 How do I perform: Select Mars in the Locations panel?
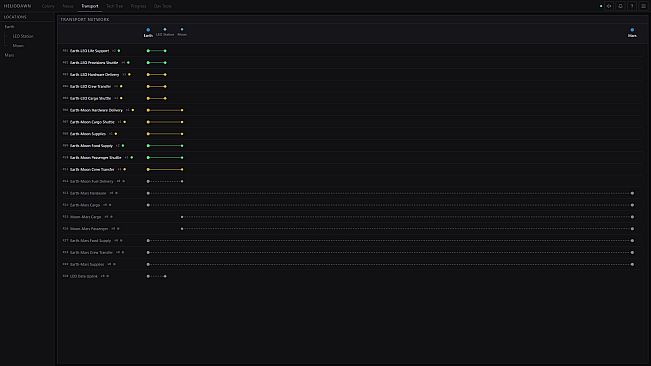click(x=9, y=55)
